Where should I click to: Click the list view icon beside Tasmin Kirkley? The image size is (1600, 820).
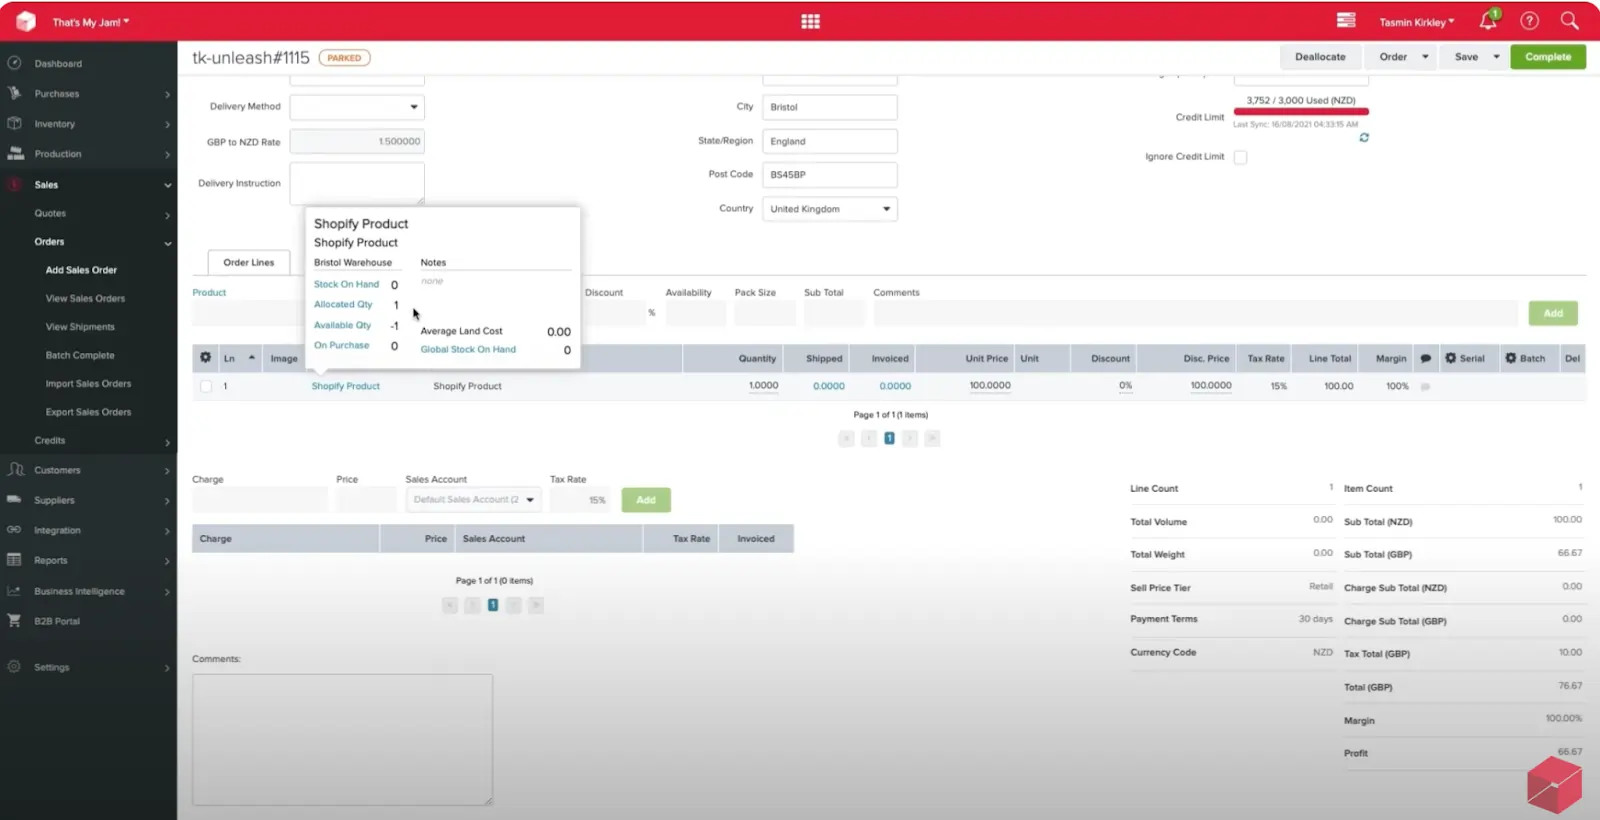pos(1346,20)
